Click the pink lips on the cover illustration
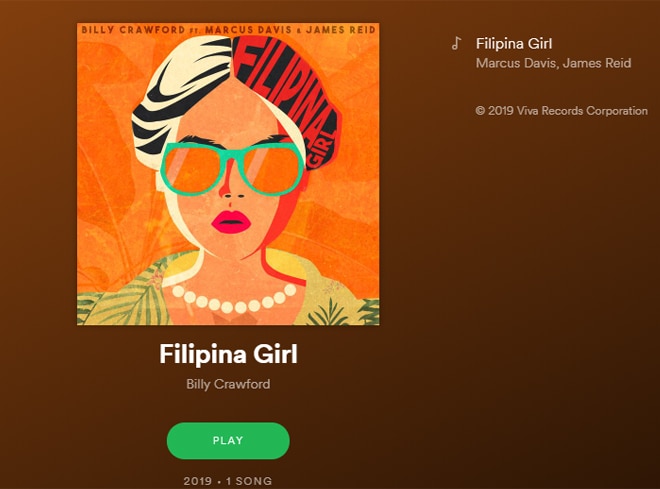 [x=231, y=221]
